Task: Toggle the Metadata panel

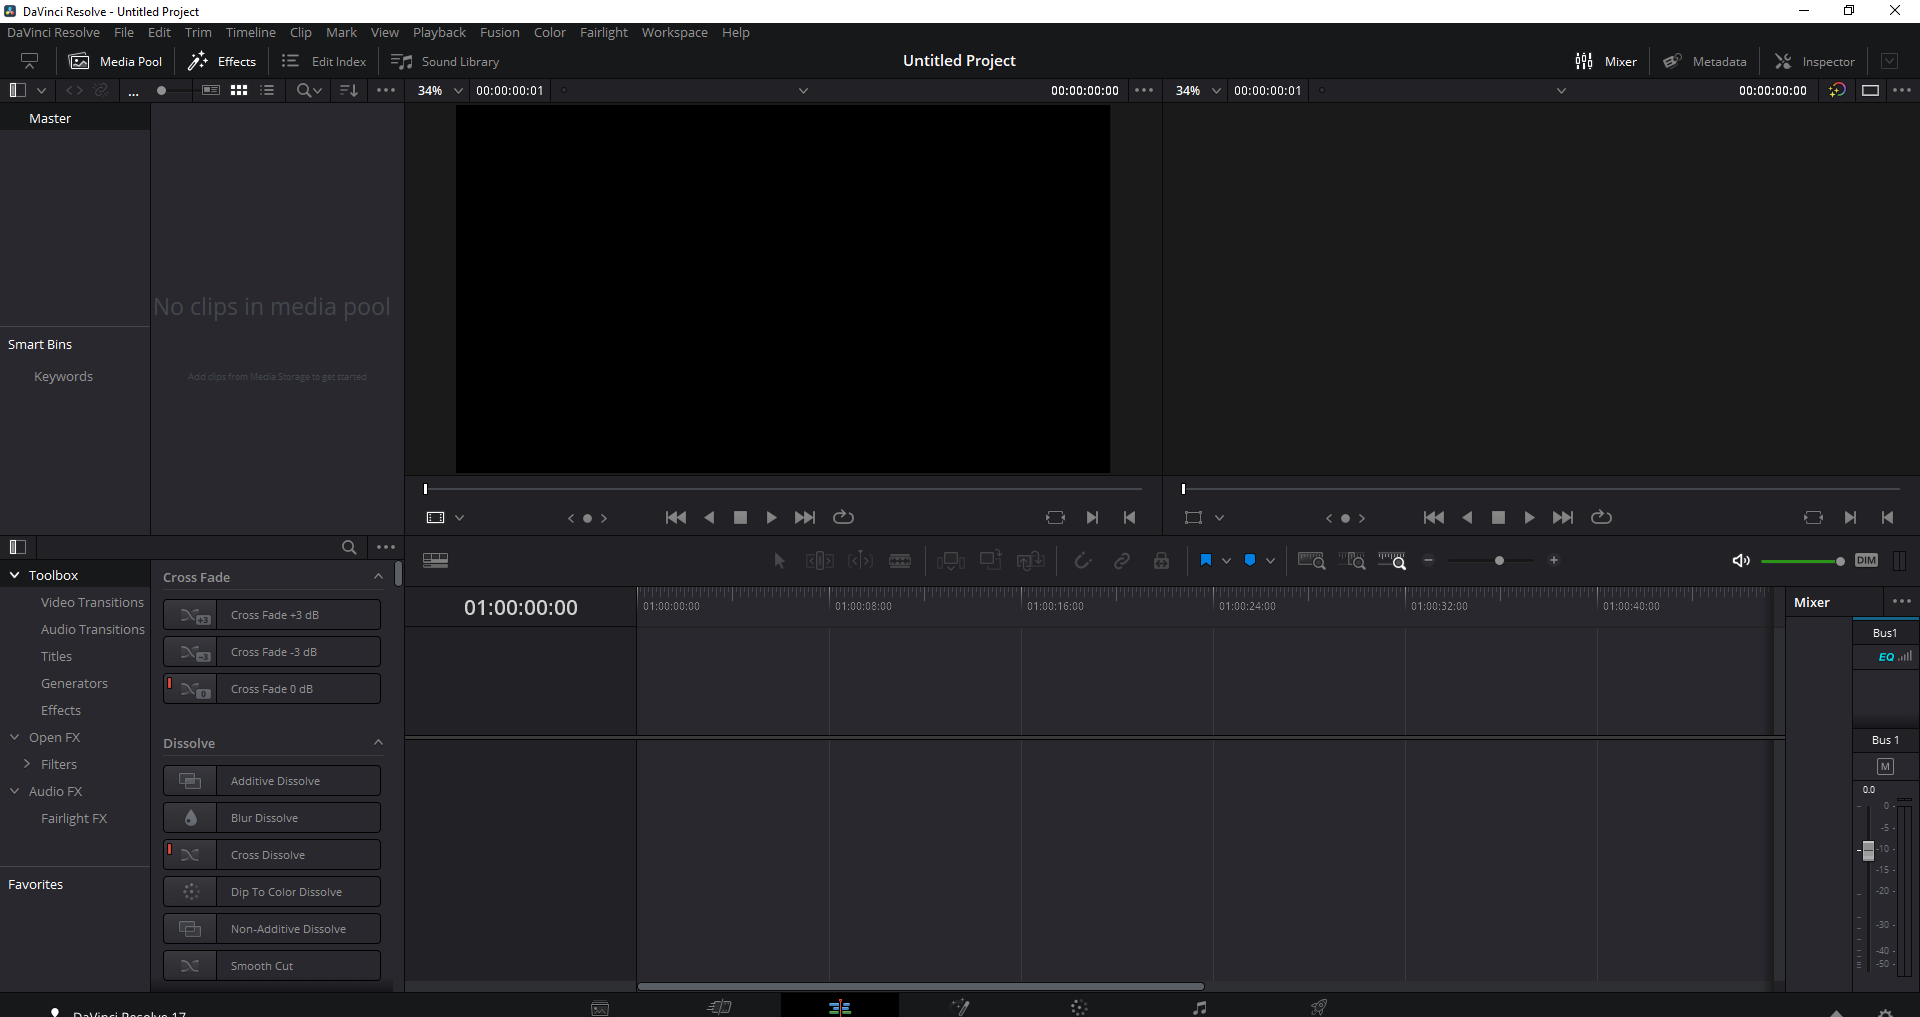Action: [x=1705, y=61]
